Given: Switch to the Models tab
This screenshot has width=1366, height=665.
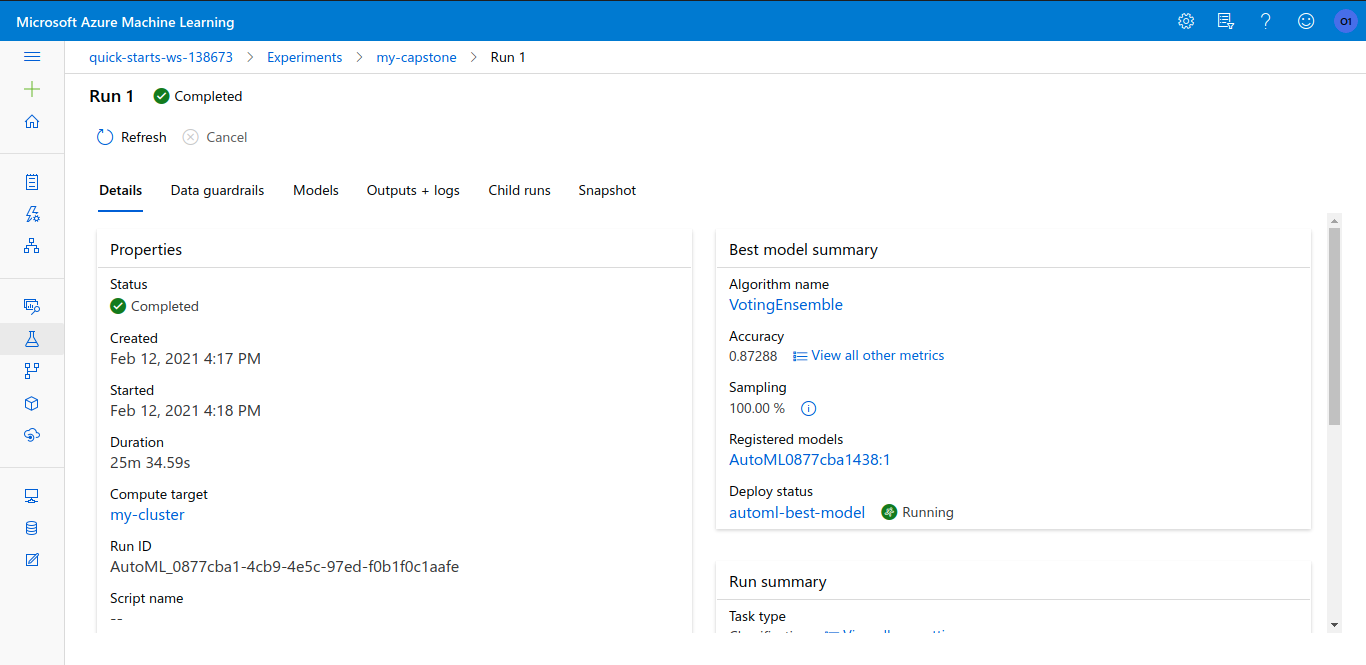Looking at the screenshot, I should (x=316, y=190).
